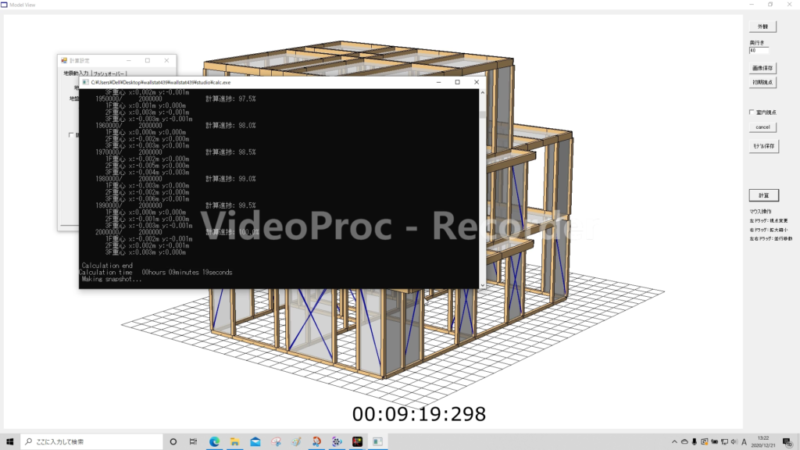Open the Mail app on taskbar
This screenshot has width=800, height=450.
tap(255, 441)
